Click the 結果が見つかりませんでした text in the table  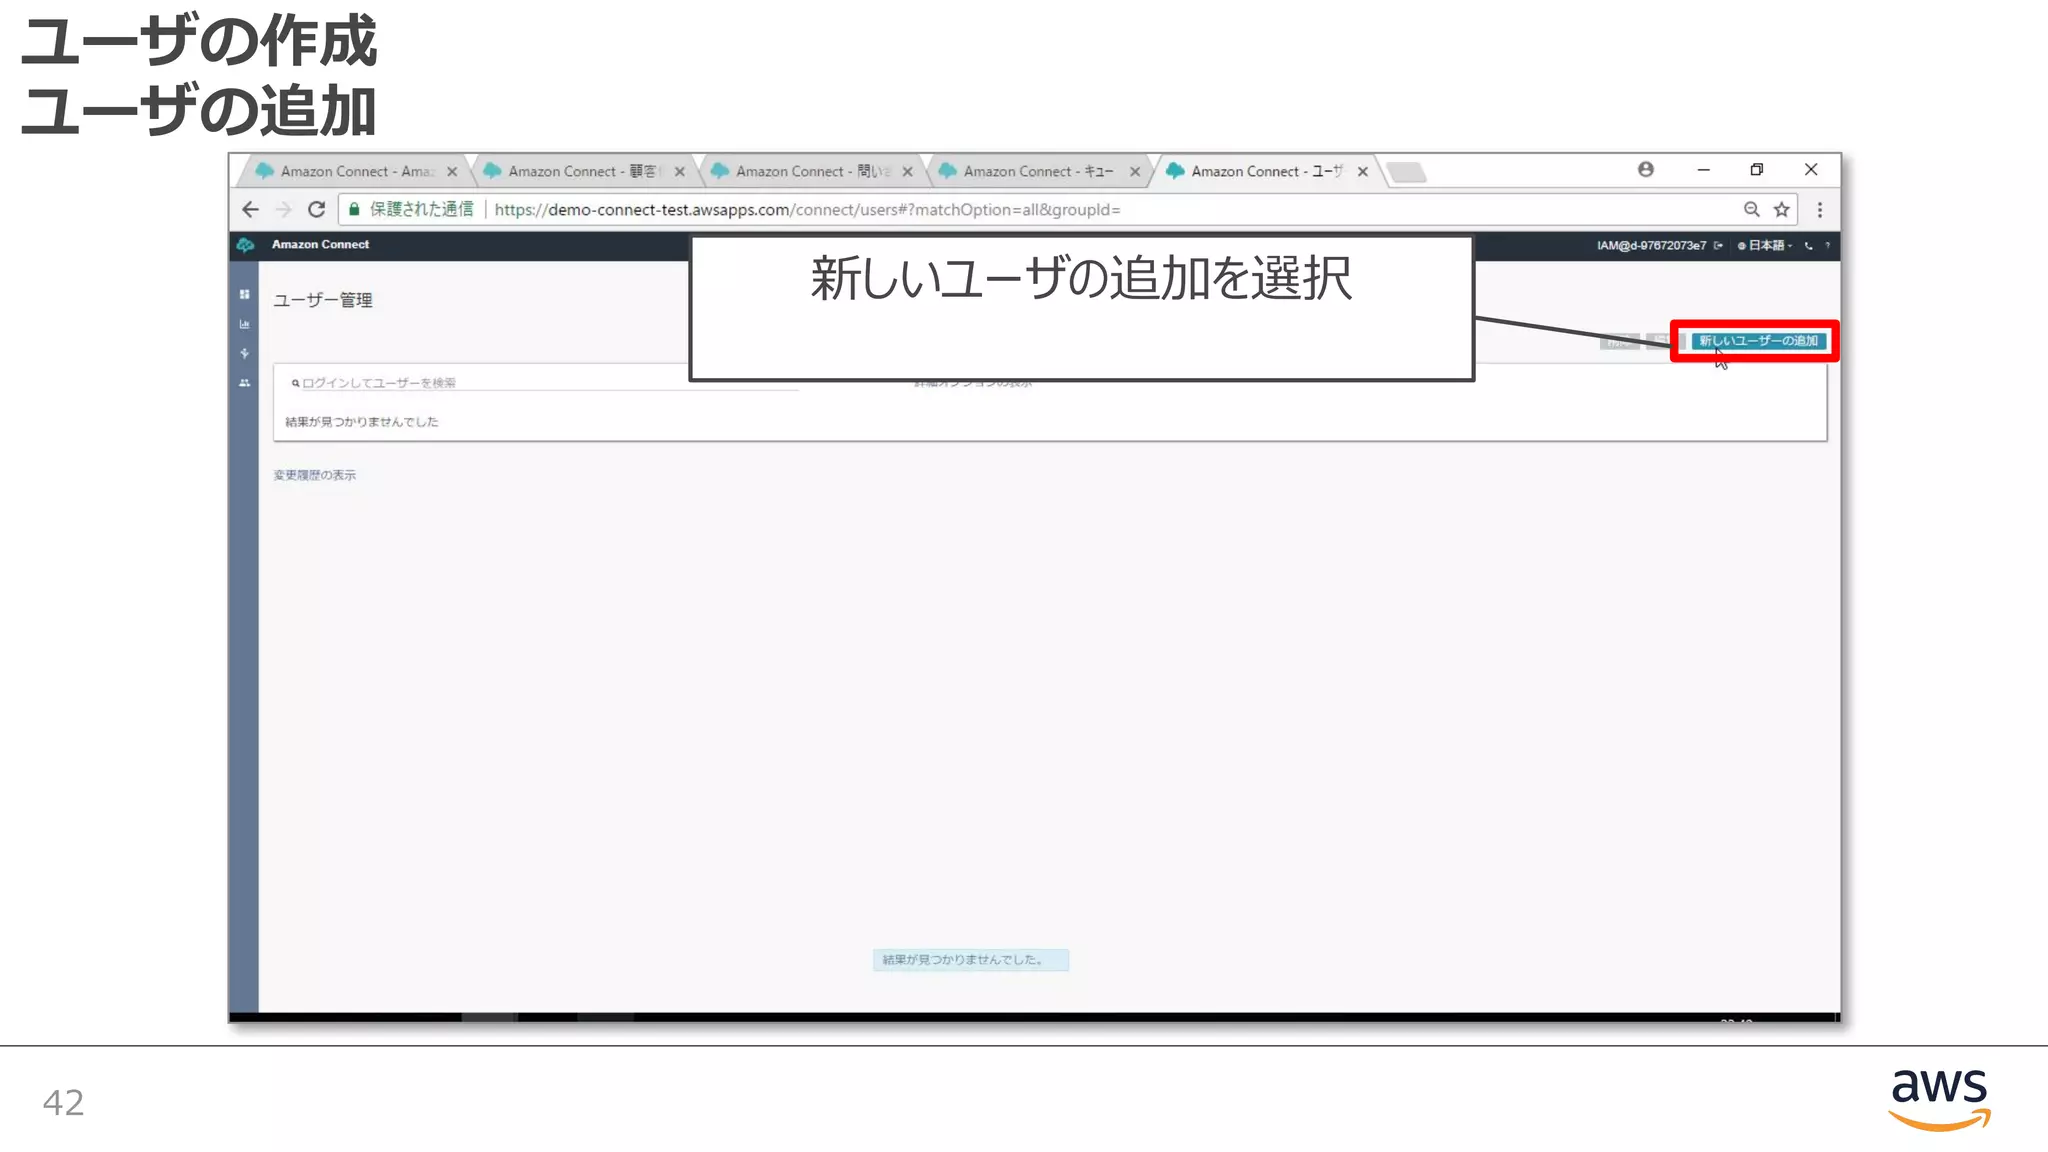click(362, 421)
